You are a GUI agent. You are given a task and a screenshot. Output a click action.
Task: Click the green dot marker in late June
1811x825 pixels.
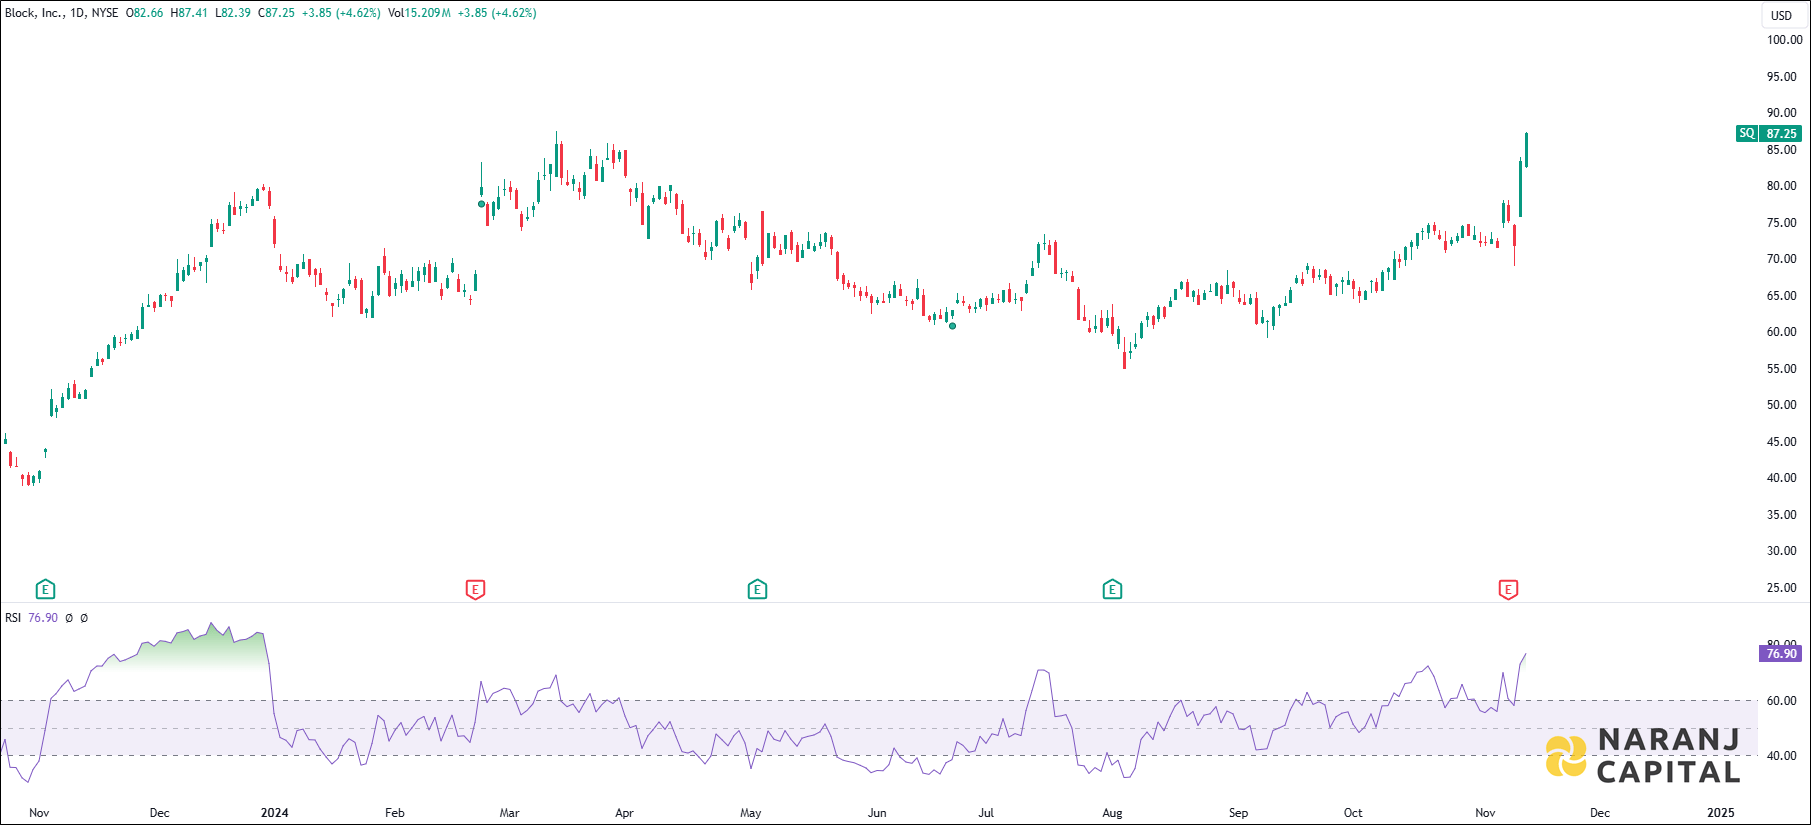[x=952, y=326]
